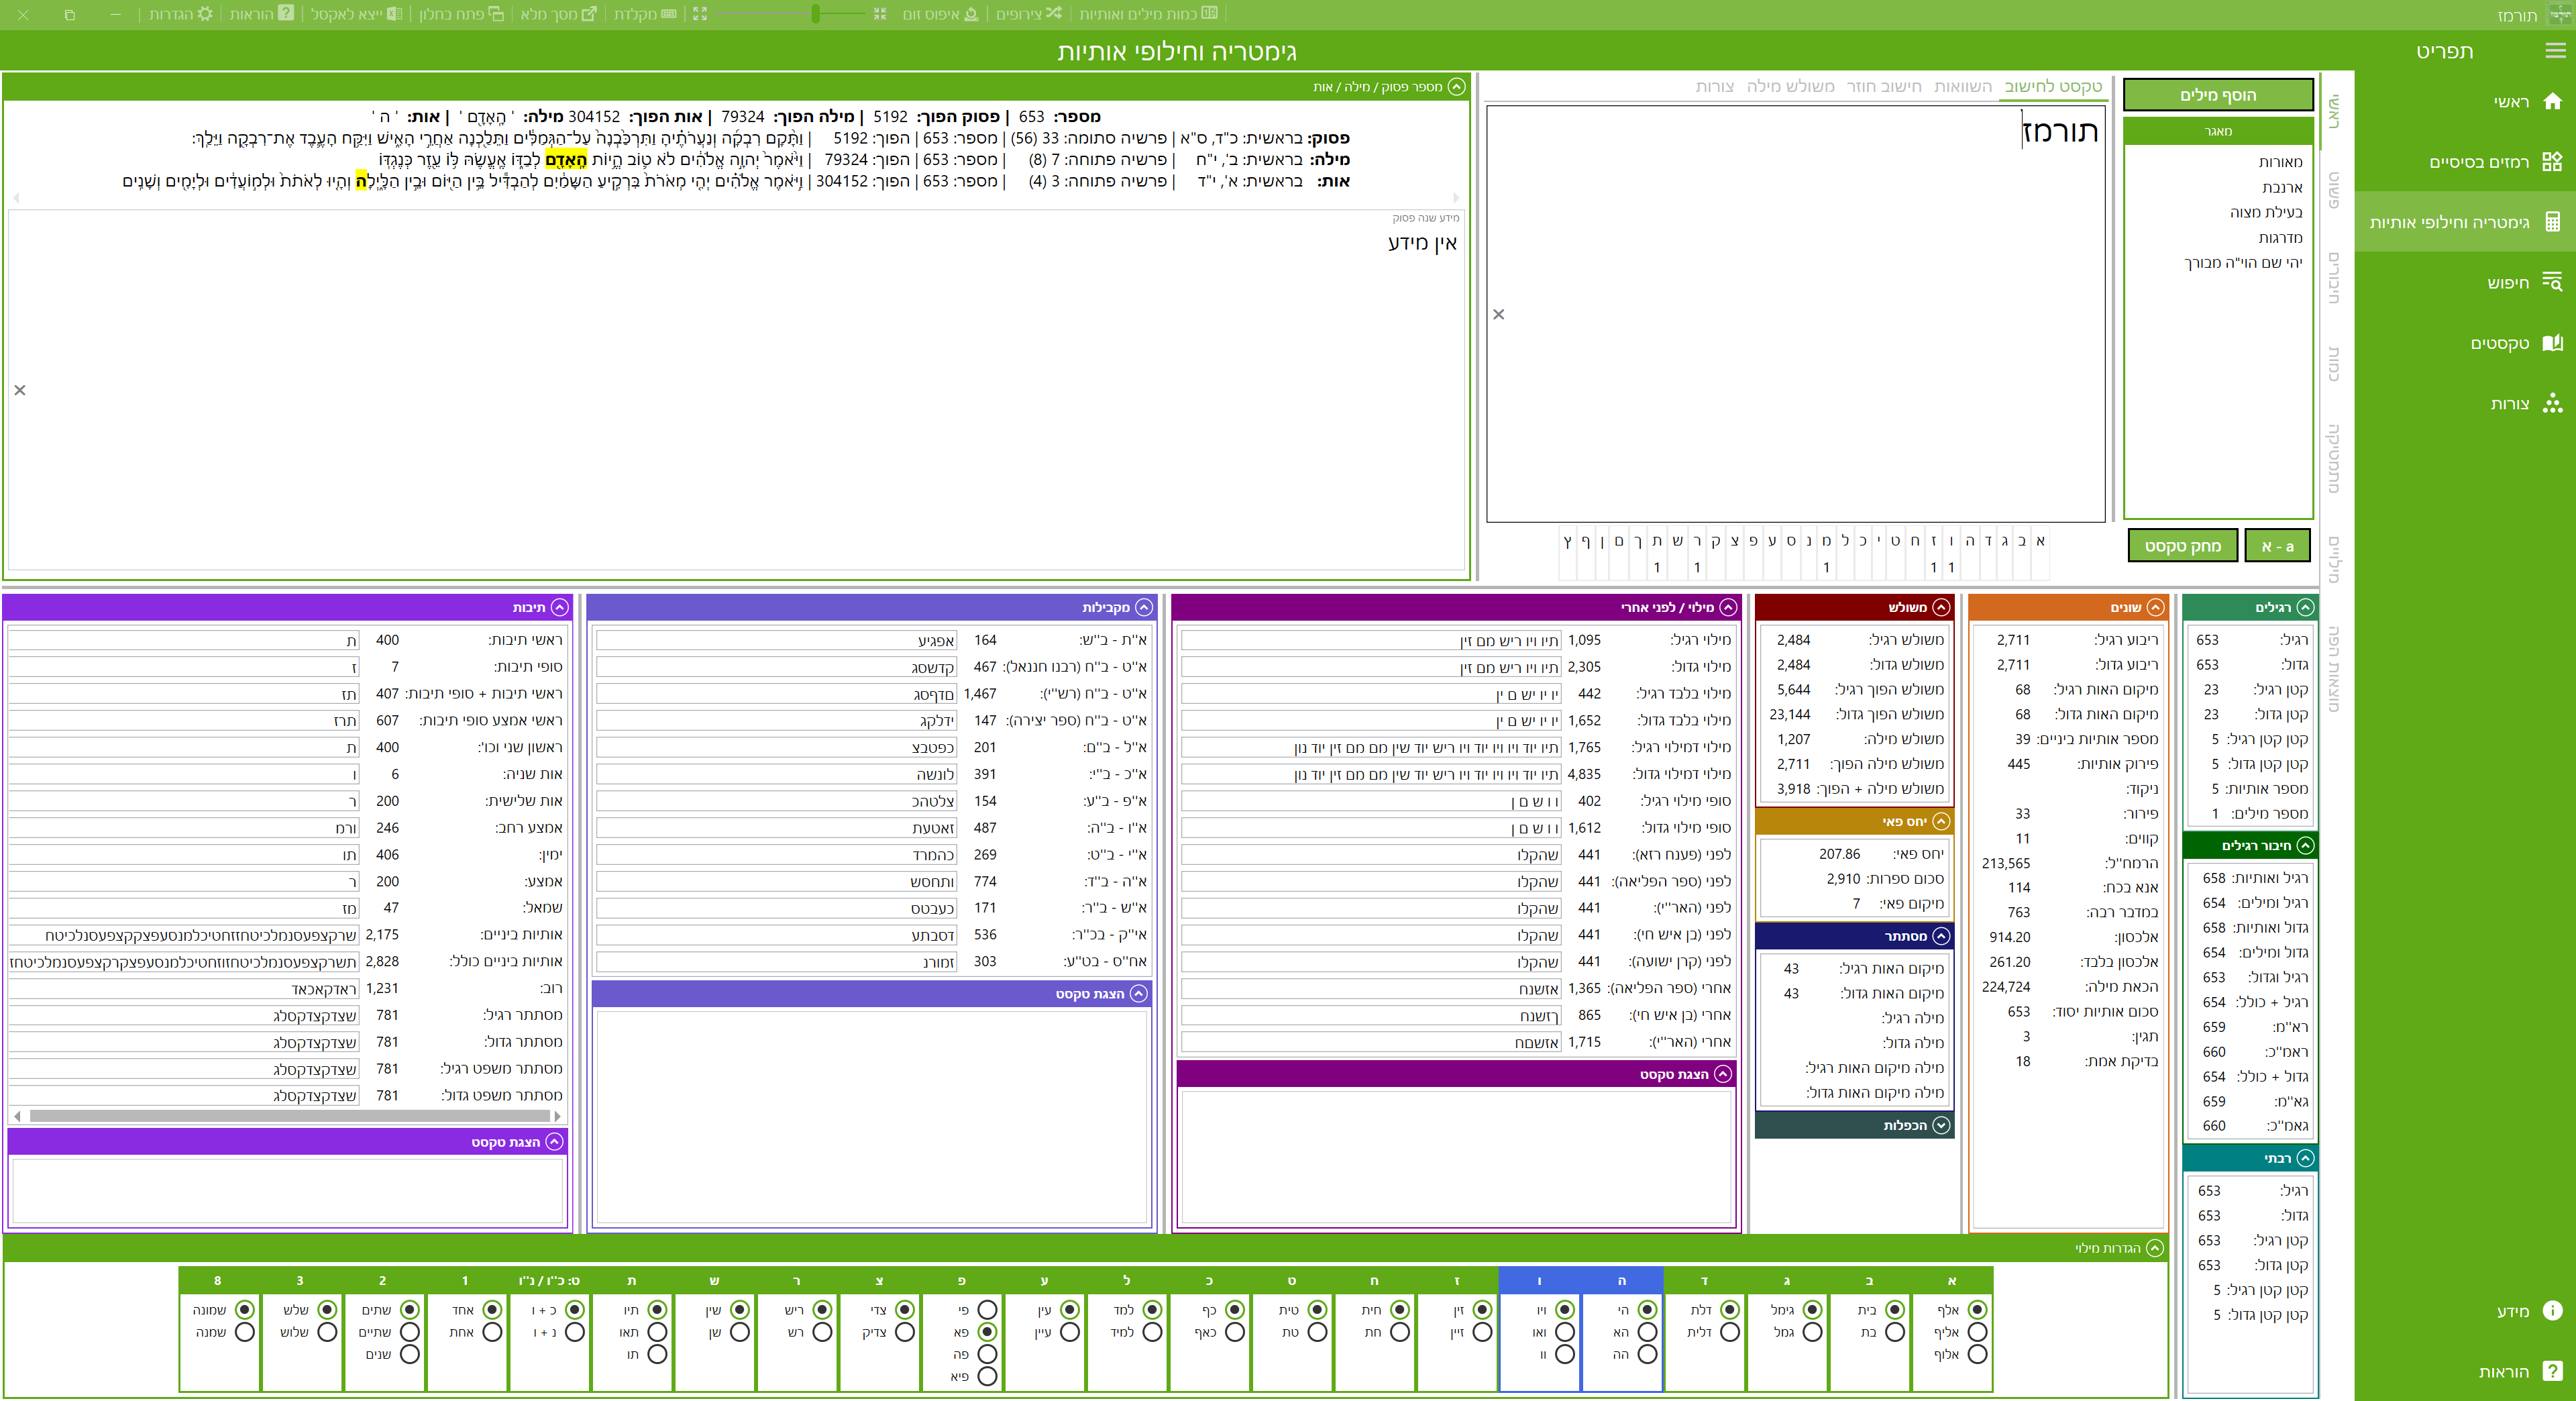Click the מחק טקסט button
This screenshot has height=1401, width=2576.
pos(2182,546)
